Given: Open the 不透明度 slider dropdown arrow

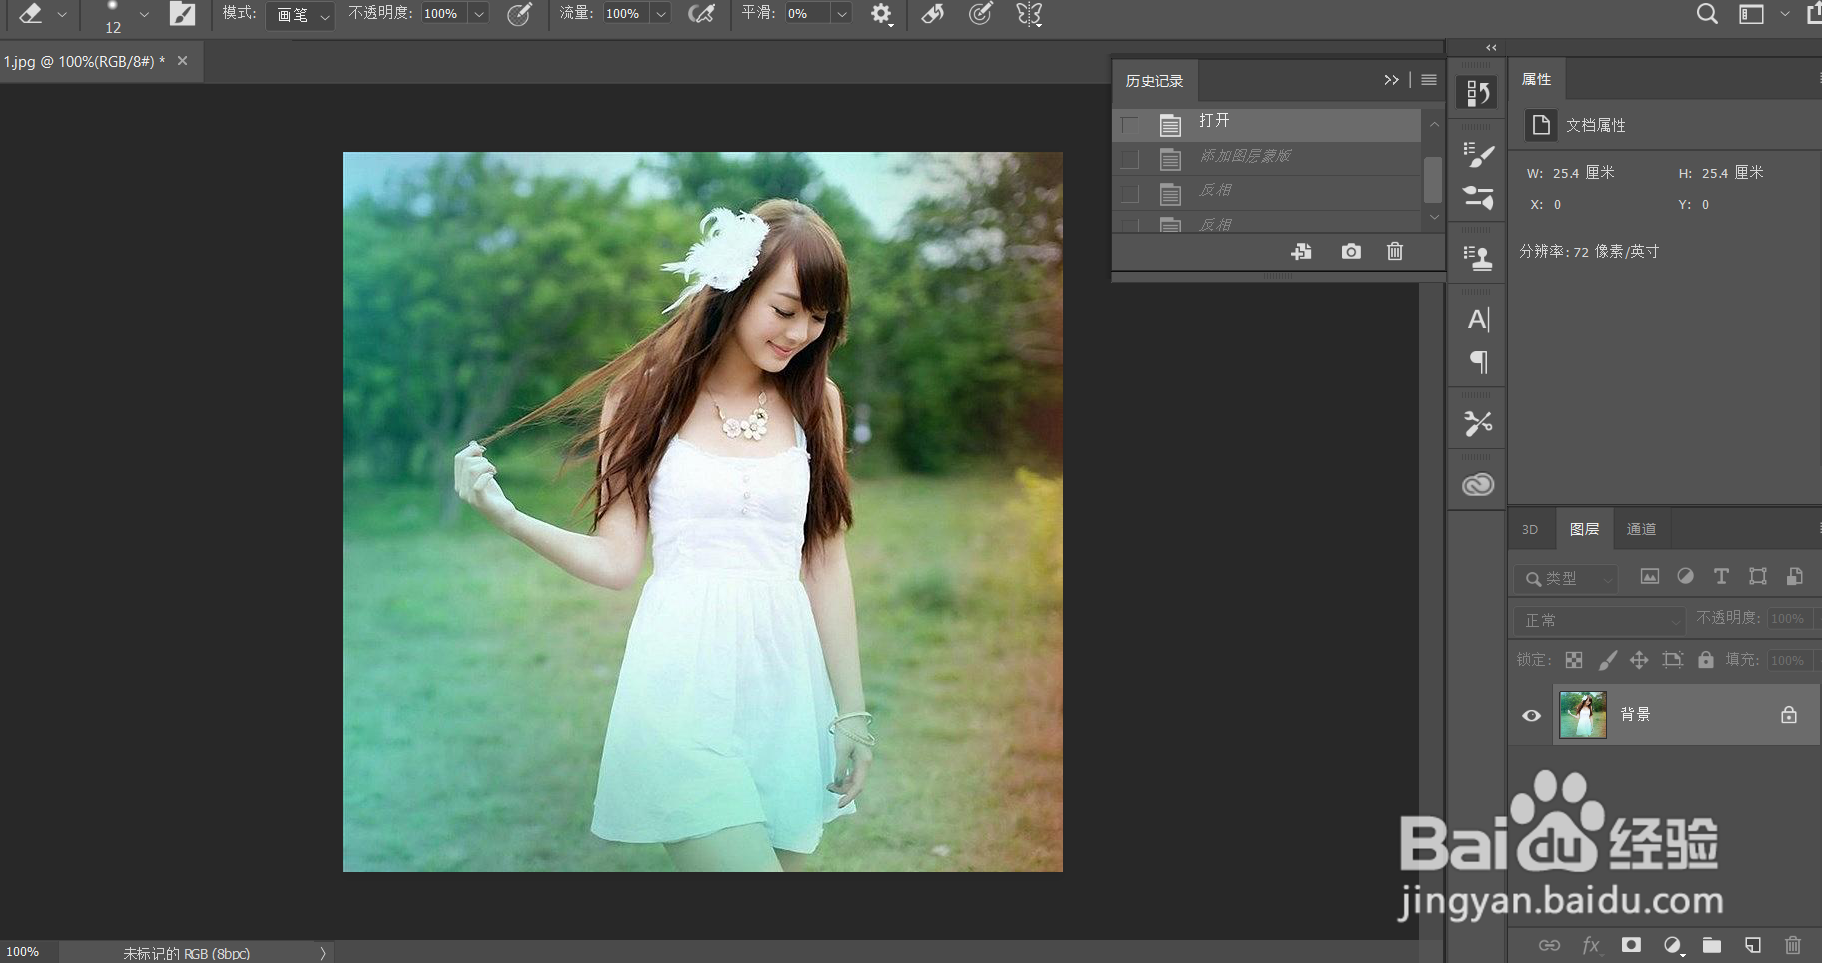Looking at the screenshot, I should [479, 13].
